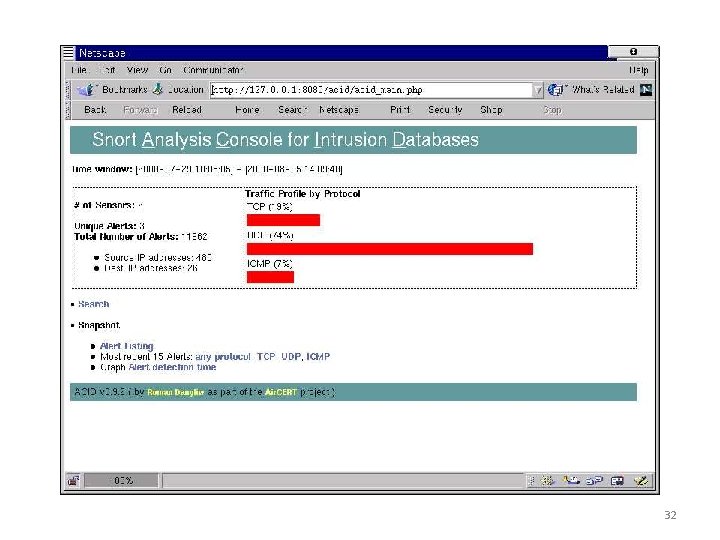This screenshot has height=540, width=720.
Task: Click the Reload toolbar button
Action: click(187, 110)
